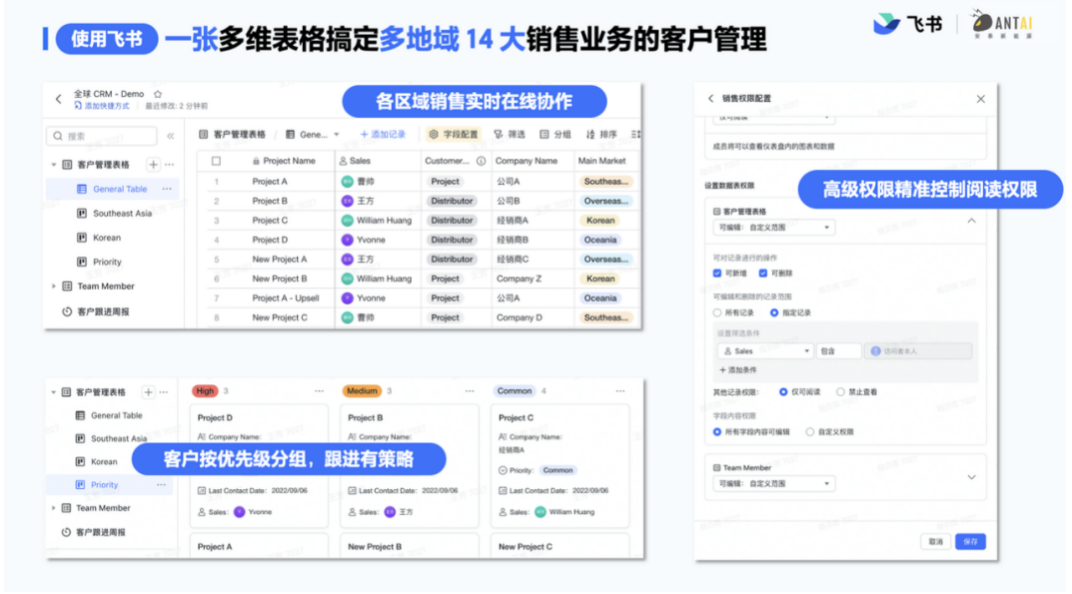This screenshot has width=1072, height=594.
Task: Focus the 搜索 search field
Action: [x=102, y=136]
